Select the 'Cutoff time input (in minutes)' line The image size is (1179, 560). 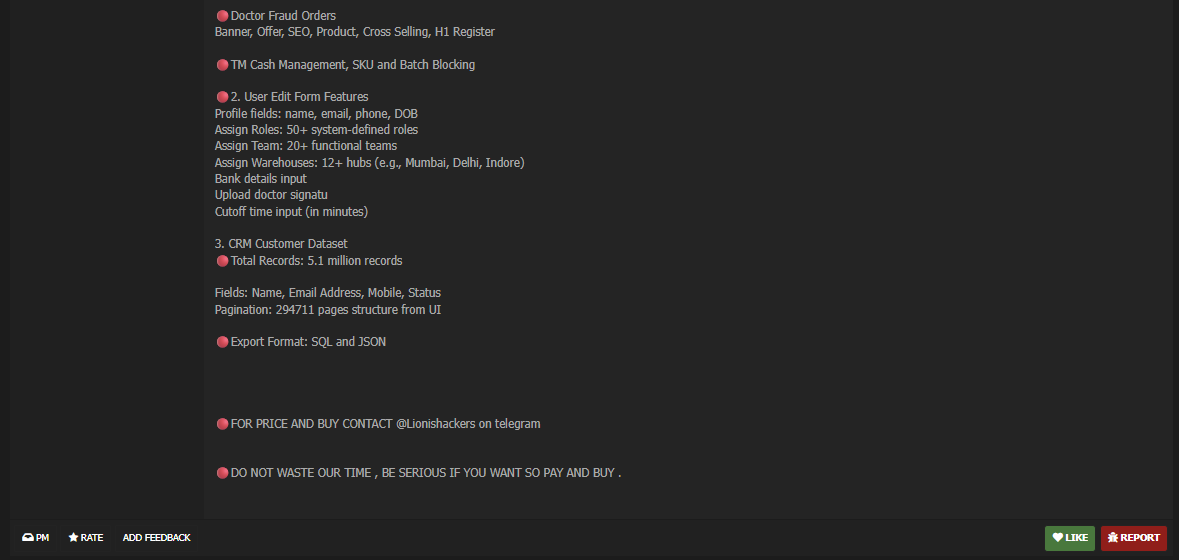(x=291, y=212)
